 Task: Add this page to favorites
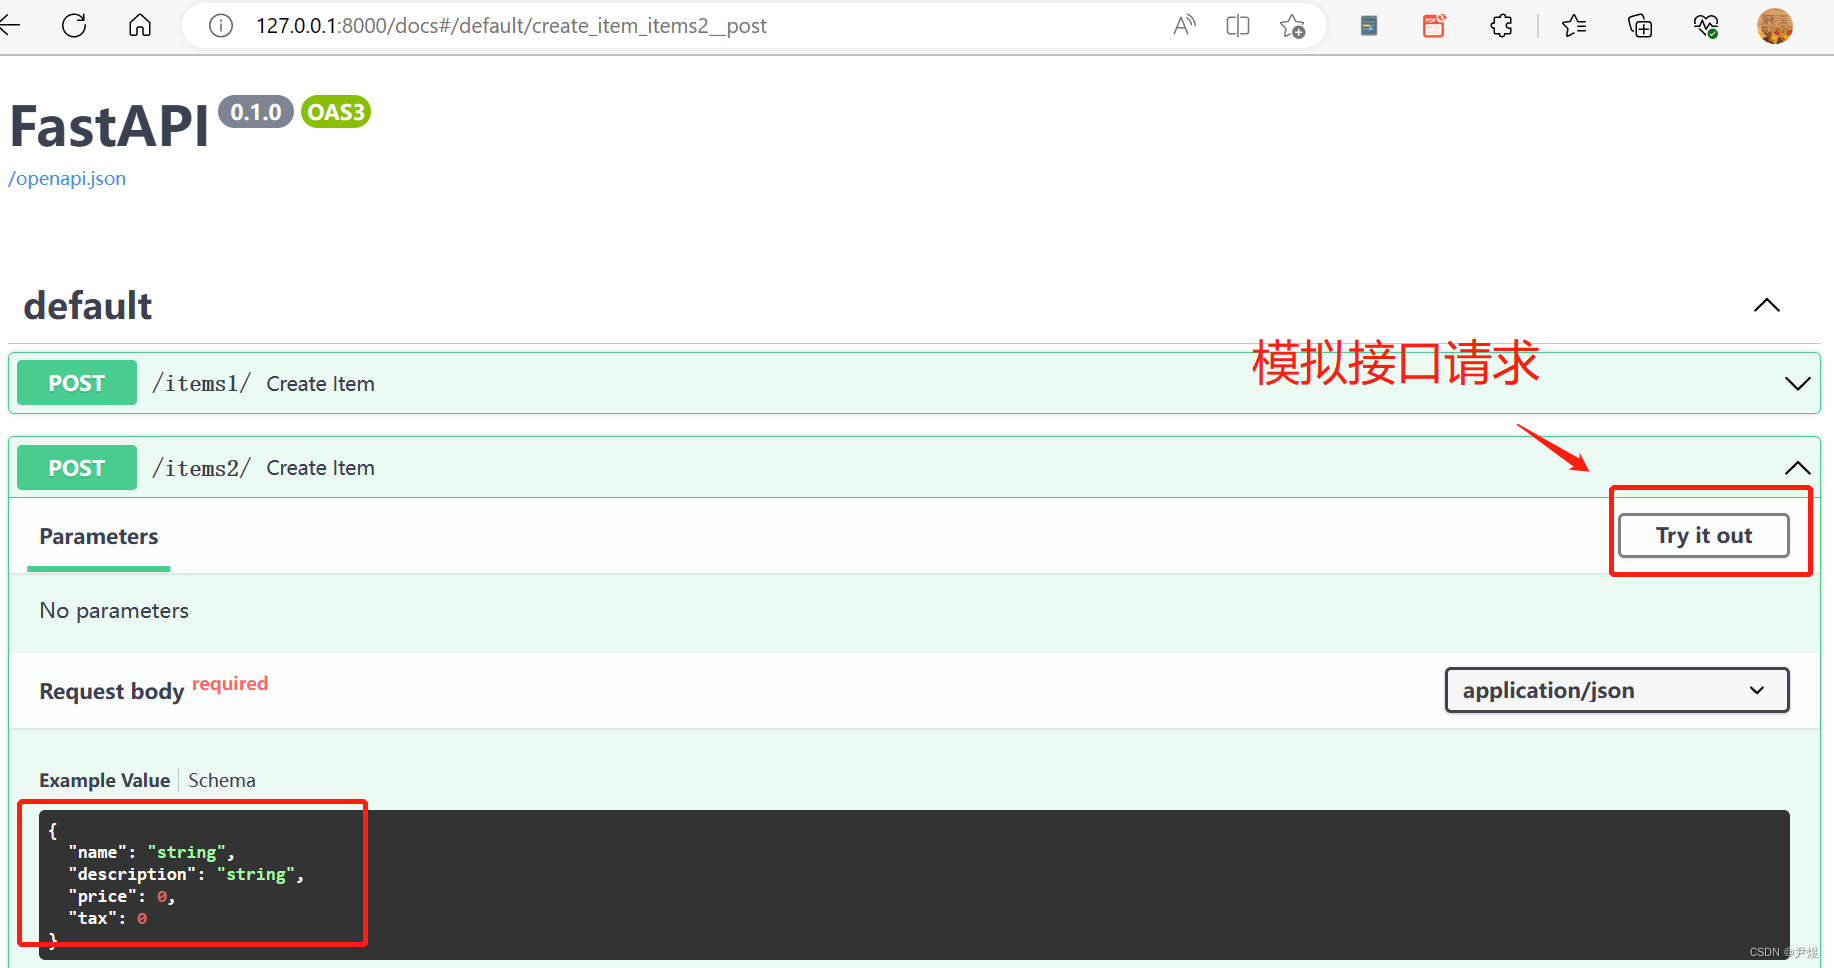tap(1292, 25)
